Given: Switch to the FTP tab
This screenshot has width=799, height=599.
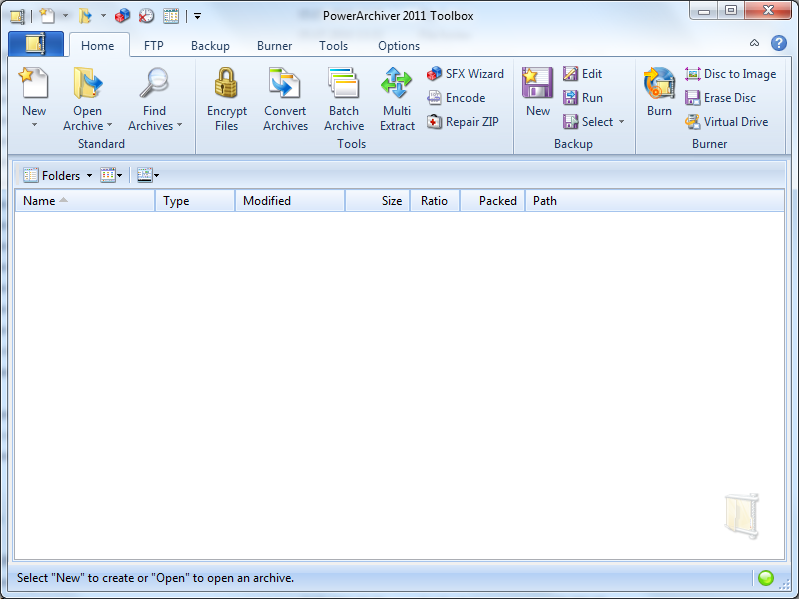Looking at the screenshot, I should (x=153, y=46).
